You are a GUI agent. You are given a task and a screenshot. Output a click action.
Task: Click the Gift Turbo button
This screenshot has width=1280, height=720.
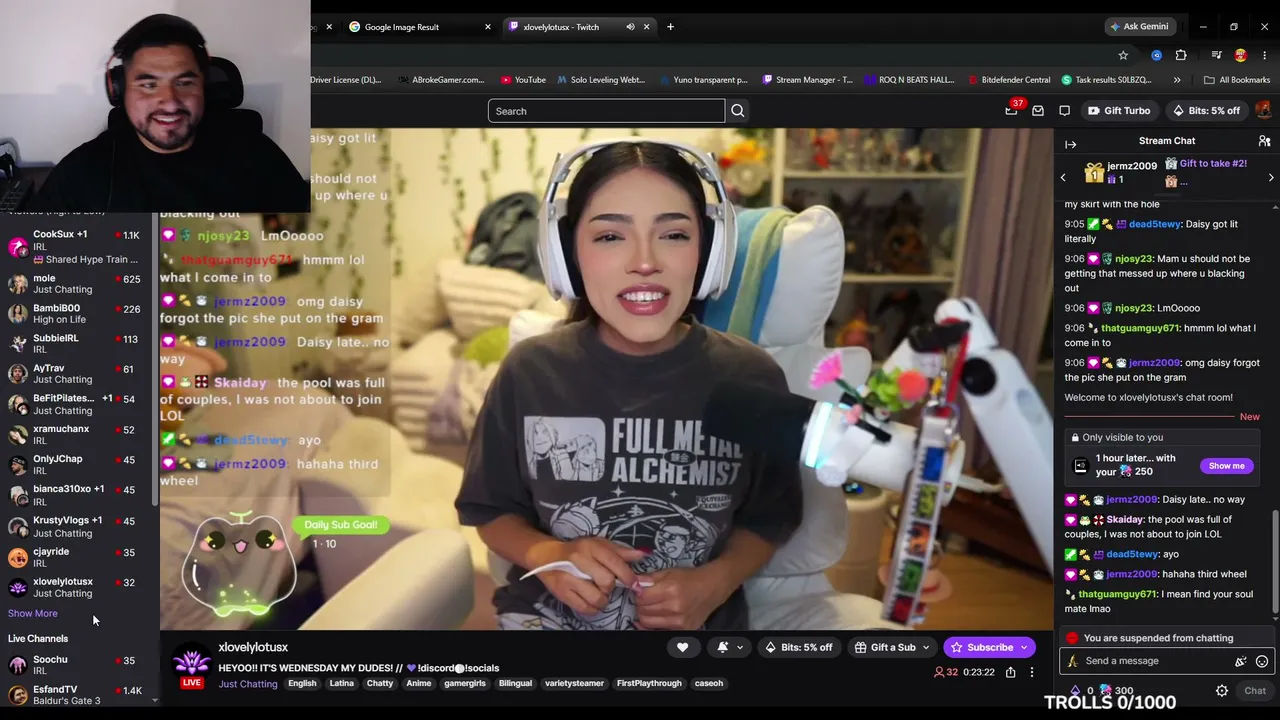coord(1119,111)
